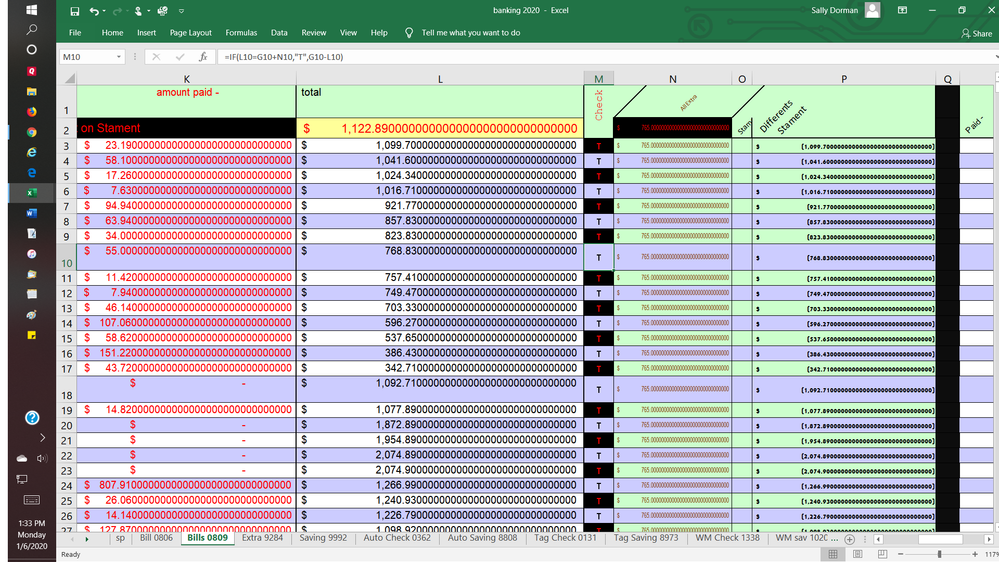Switch to sheet tab WM Check 1338

pos(728,538)
